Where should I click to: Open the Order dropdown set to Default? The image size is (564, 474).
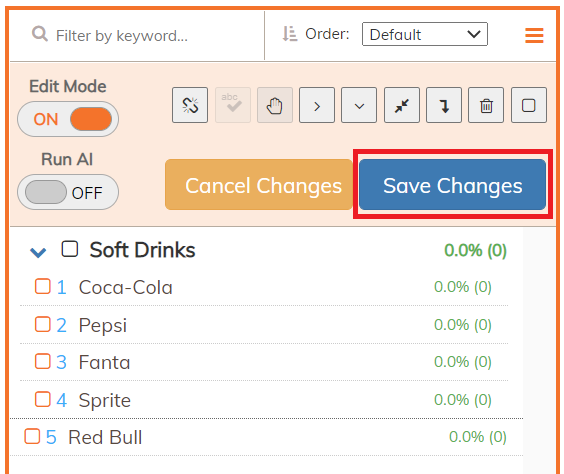tap(425, 34)
